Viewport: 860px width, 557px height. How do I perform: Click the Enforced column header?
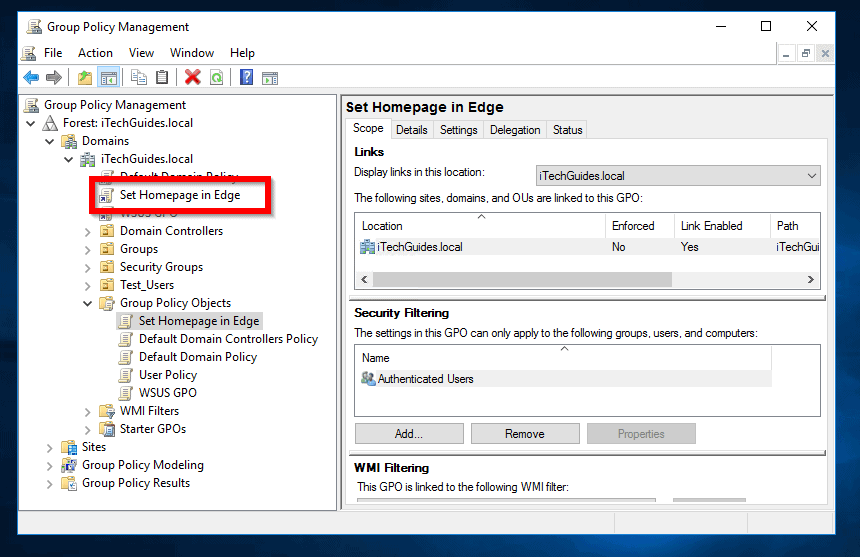[640, 226]
